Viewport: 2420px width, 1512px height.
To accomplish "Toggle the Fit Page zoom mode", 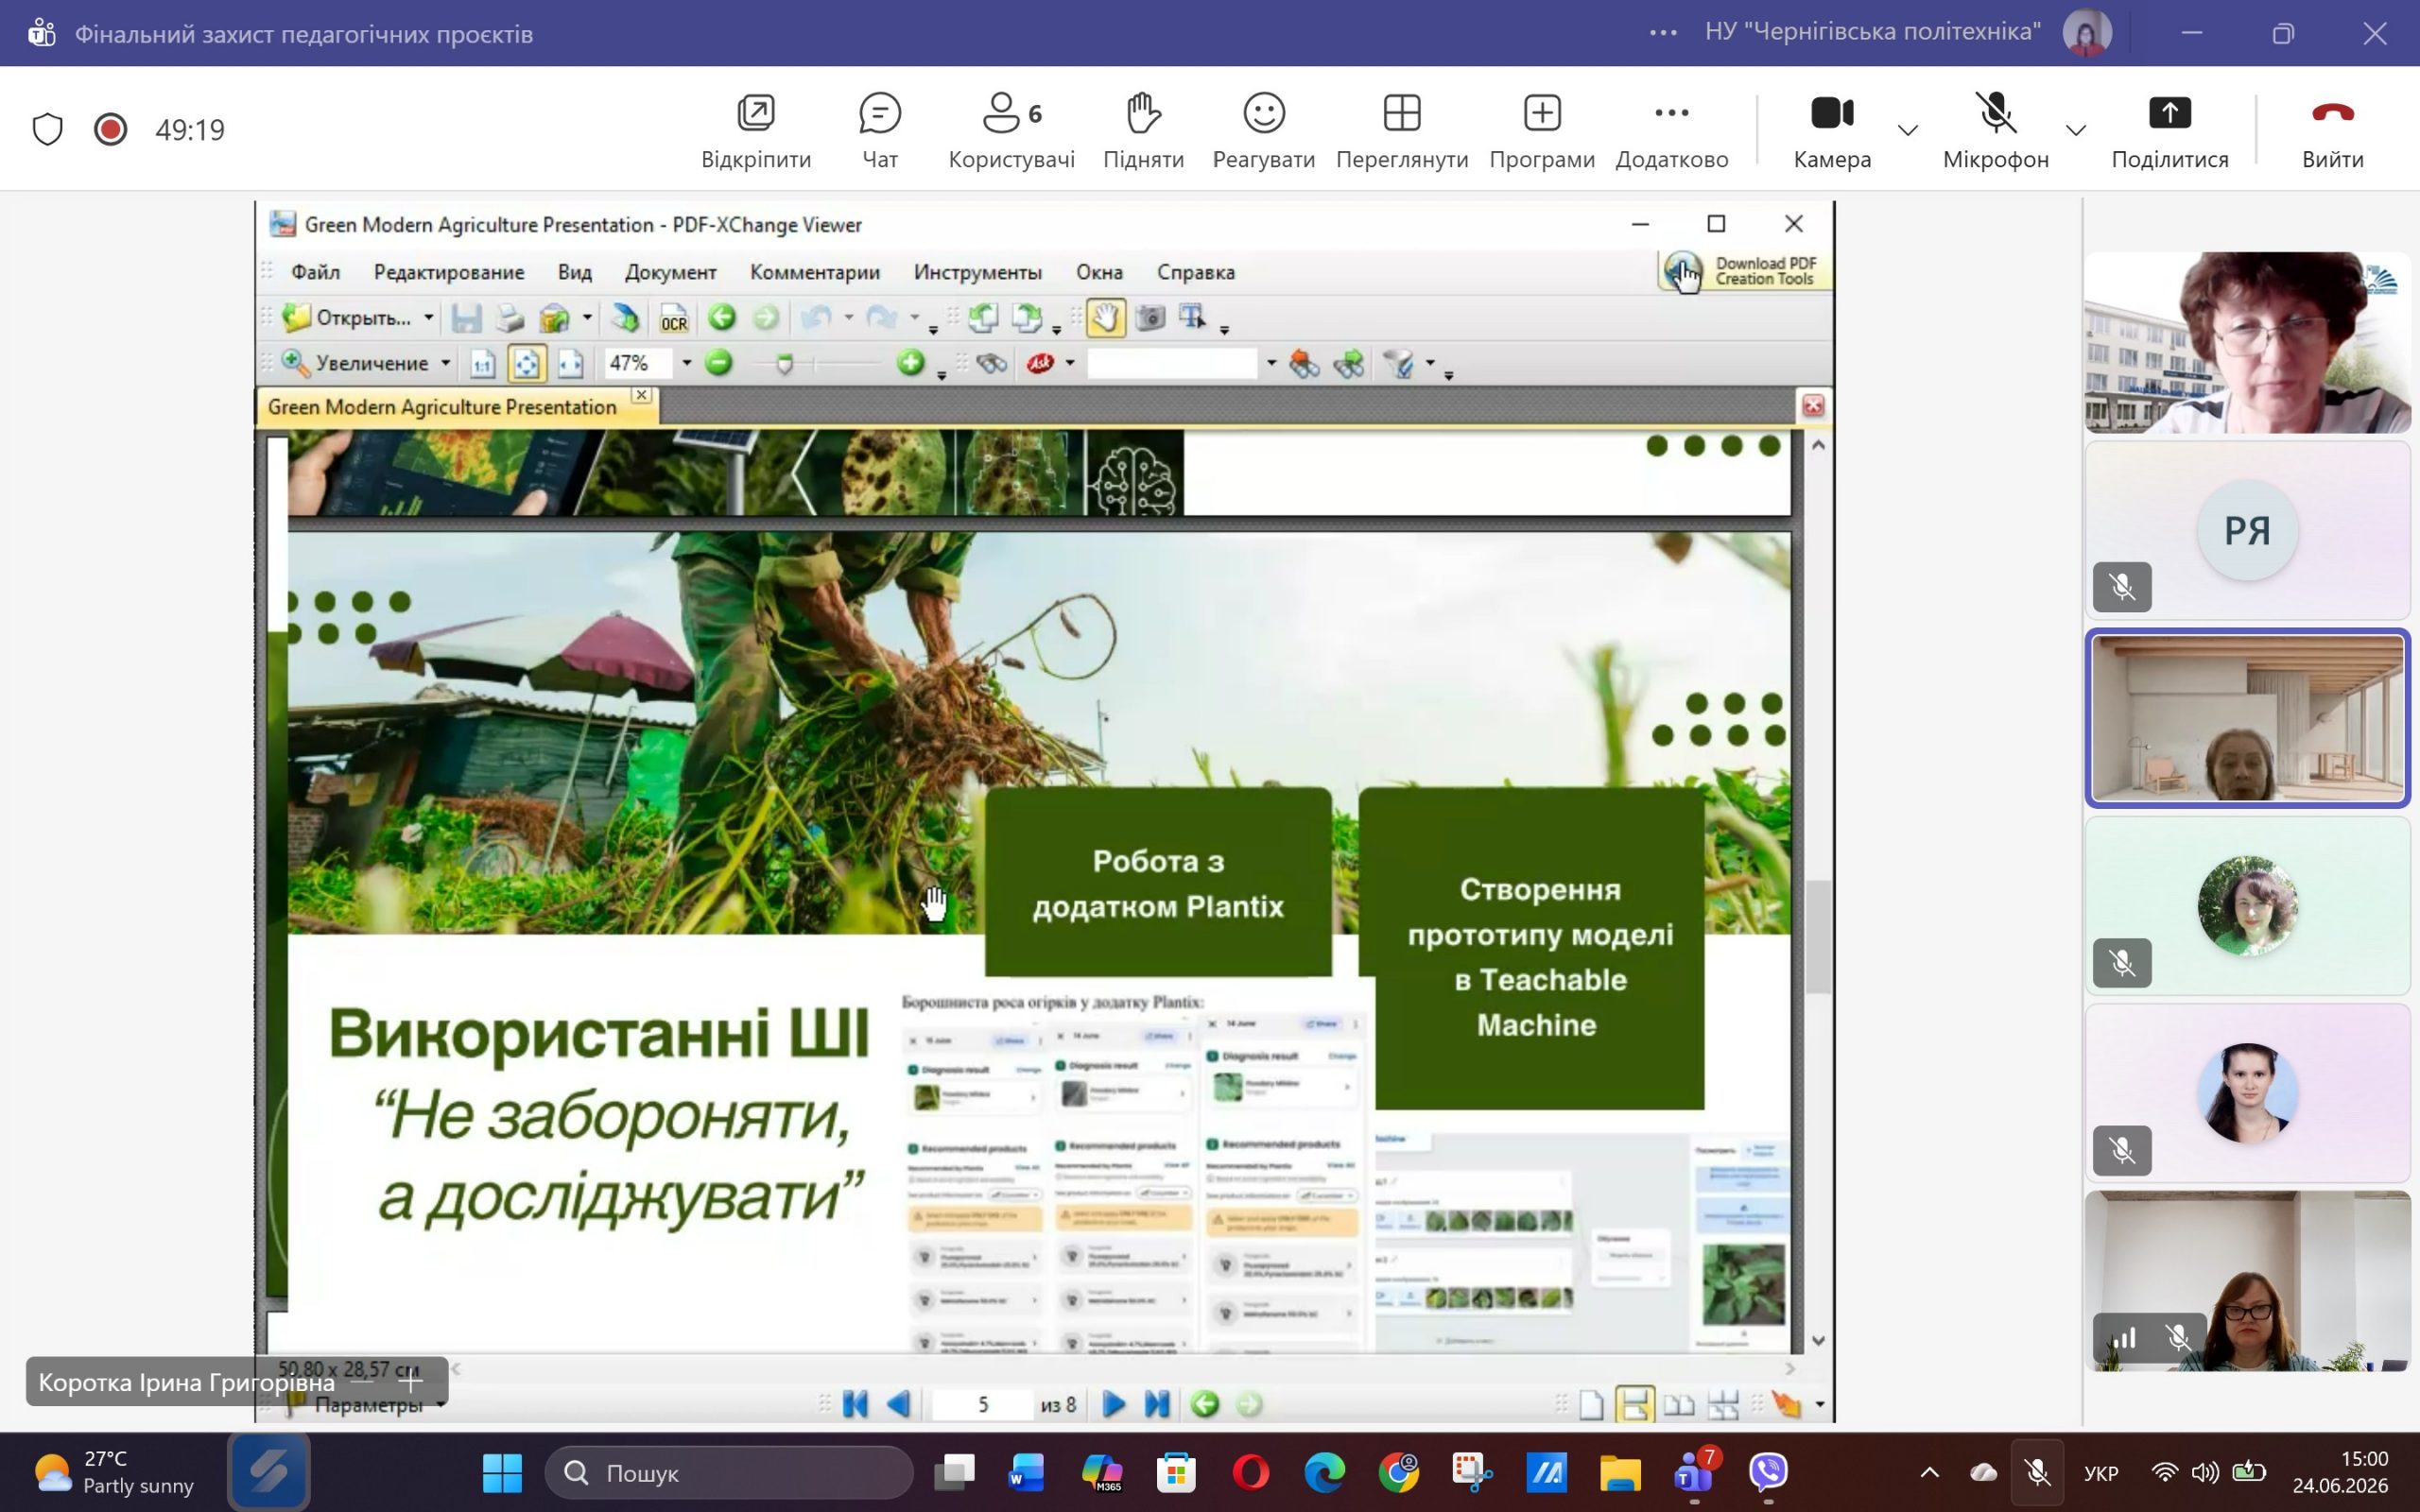I will [526, 363].
